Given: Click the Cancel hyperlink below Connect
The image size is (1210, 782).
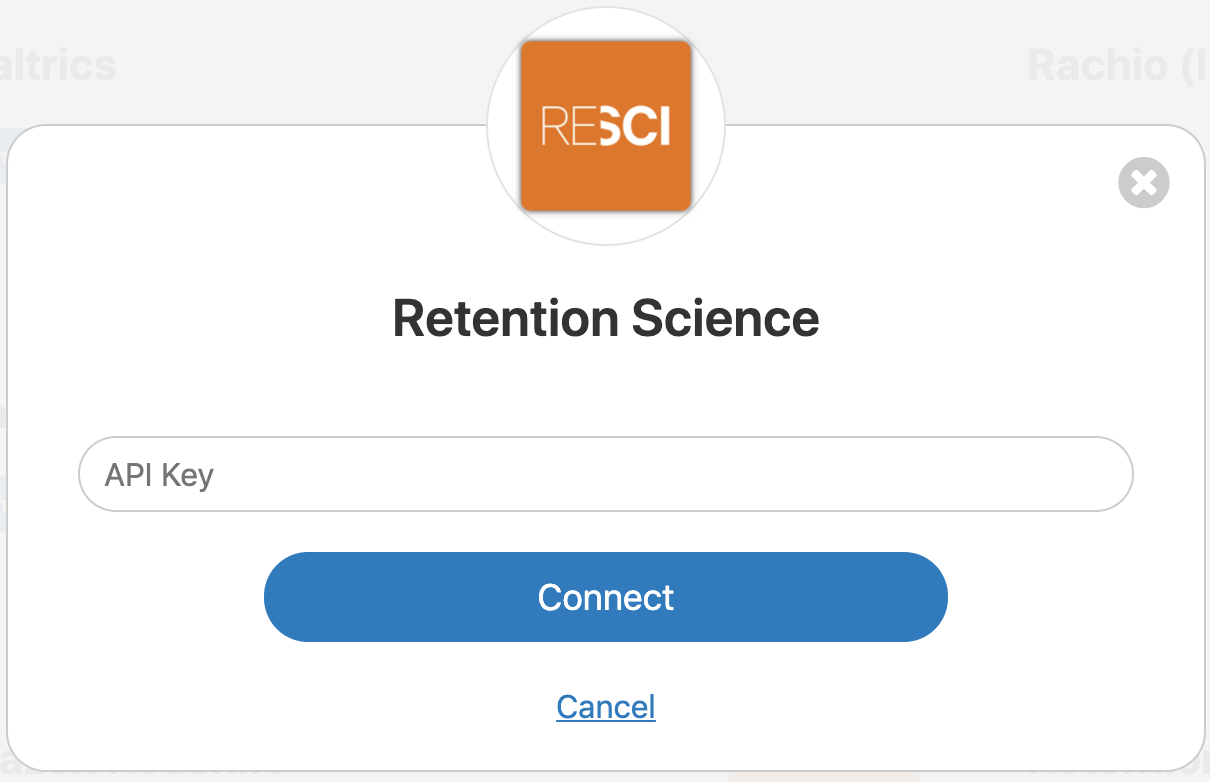Looking at the screenshot, I should tap(606, 707).
